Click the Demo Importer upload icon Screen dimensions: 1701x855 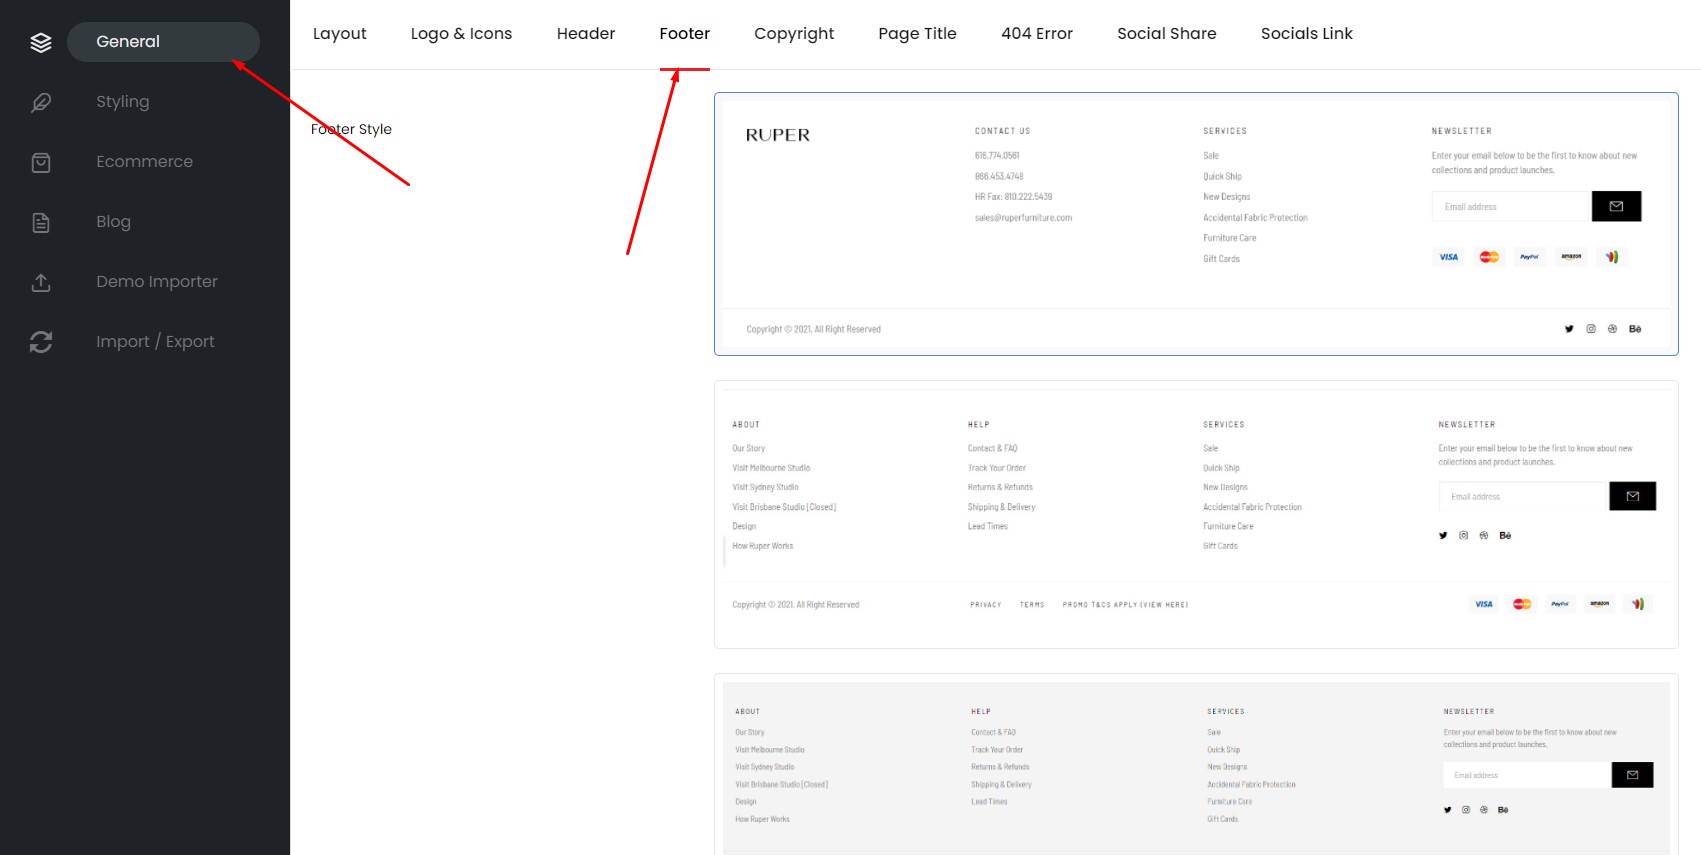pos(41,282)
